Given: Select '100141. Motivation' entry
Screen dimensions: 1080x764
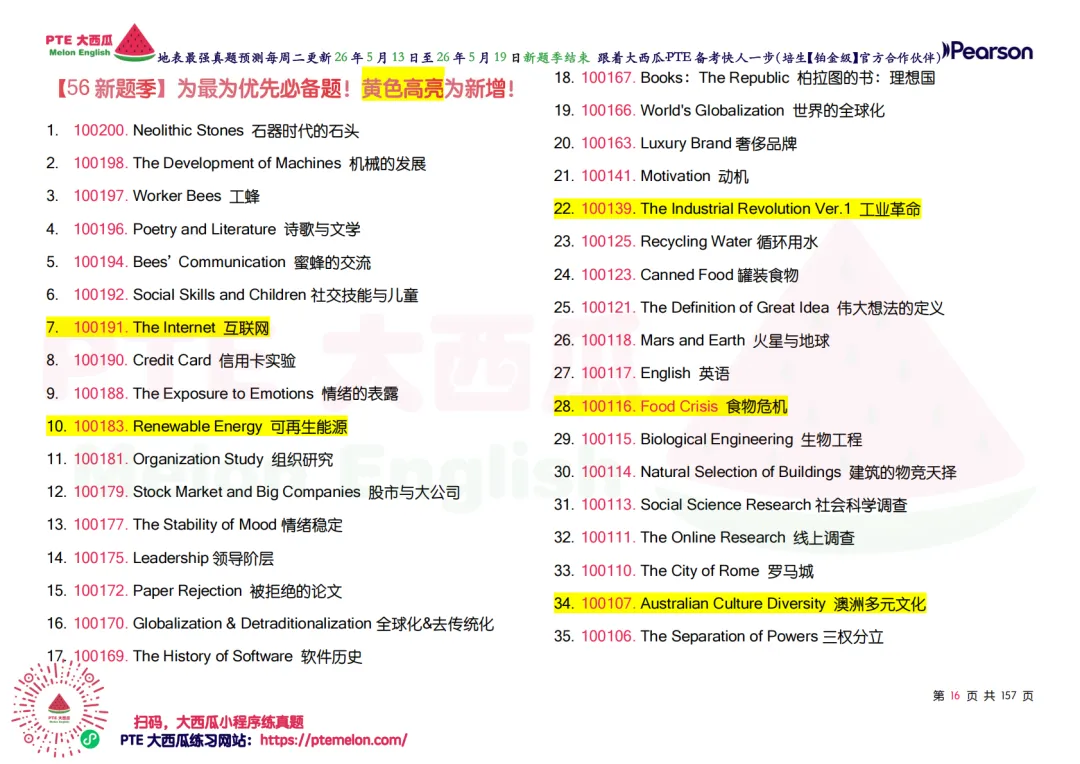Looking at the screenshot, I should point(651,176).
